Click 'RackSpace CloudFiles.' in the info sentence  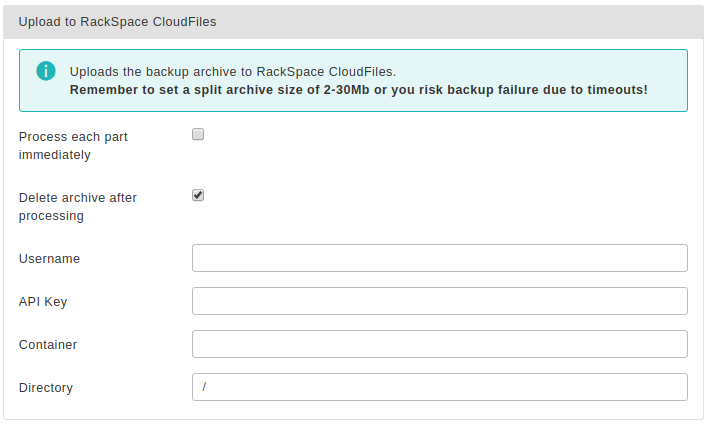coord(326,72)
